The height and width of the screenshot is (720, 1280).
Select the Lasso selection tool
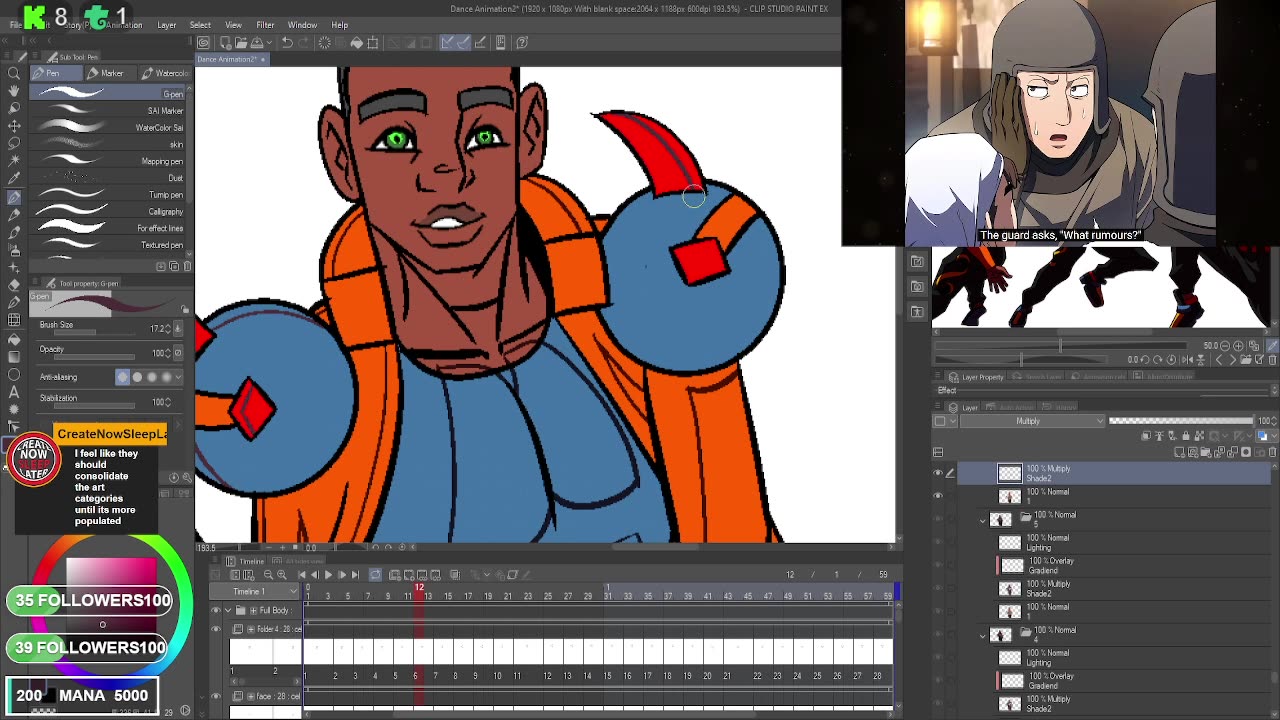coord(14,144)
